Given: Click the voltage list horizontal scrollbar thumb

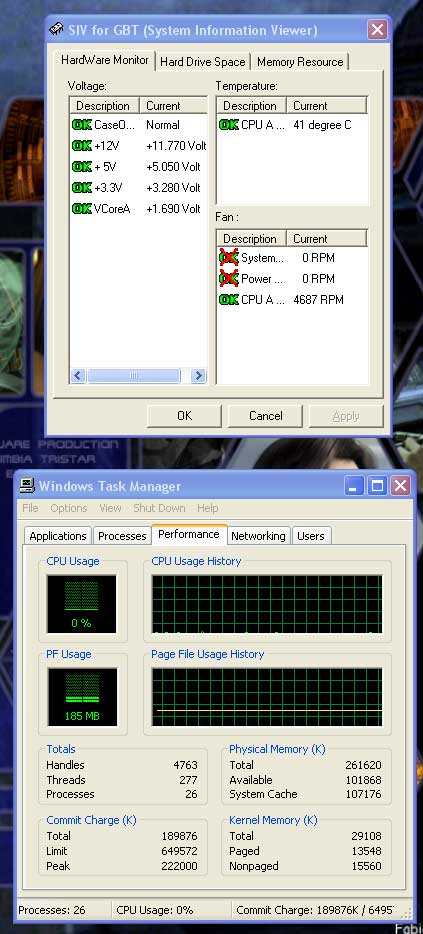Looking at the screenshot, I should click(133, 375).
